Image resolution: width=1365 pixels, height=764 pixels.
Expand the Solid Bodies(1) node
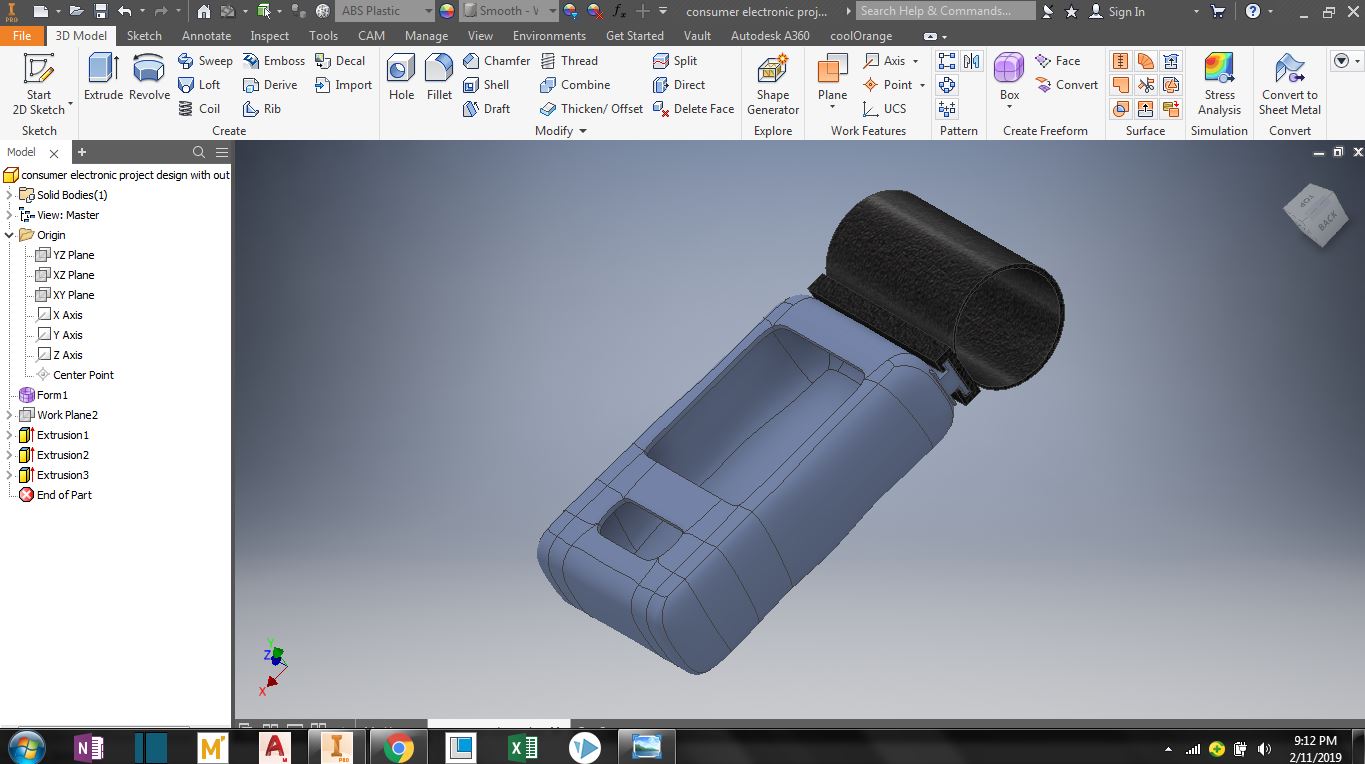pyautogui.click(x=10, y=195)
